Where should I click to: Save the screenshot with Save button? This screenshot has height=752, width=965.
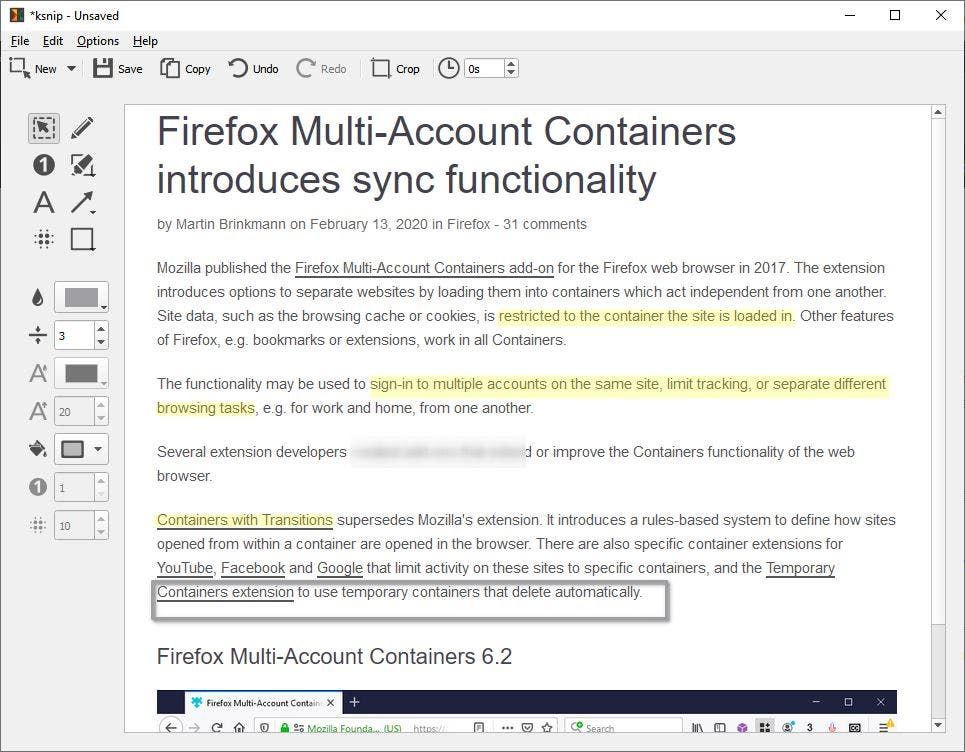pyautogui.click(x=118, y=68)
